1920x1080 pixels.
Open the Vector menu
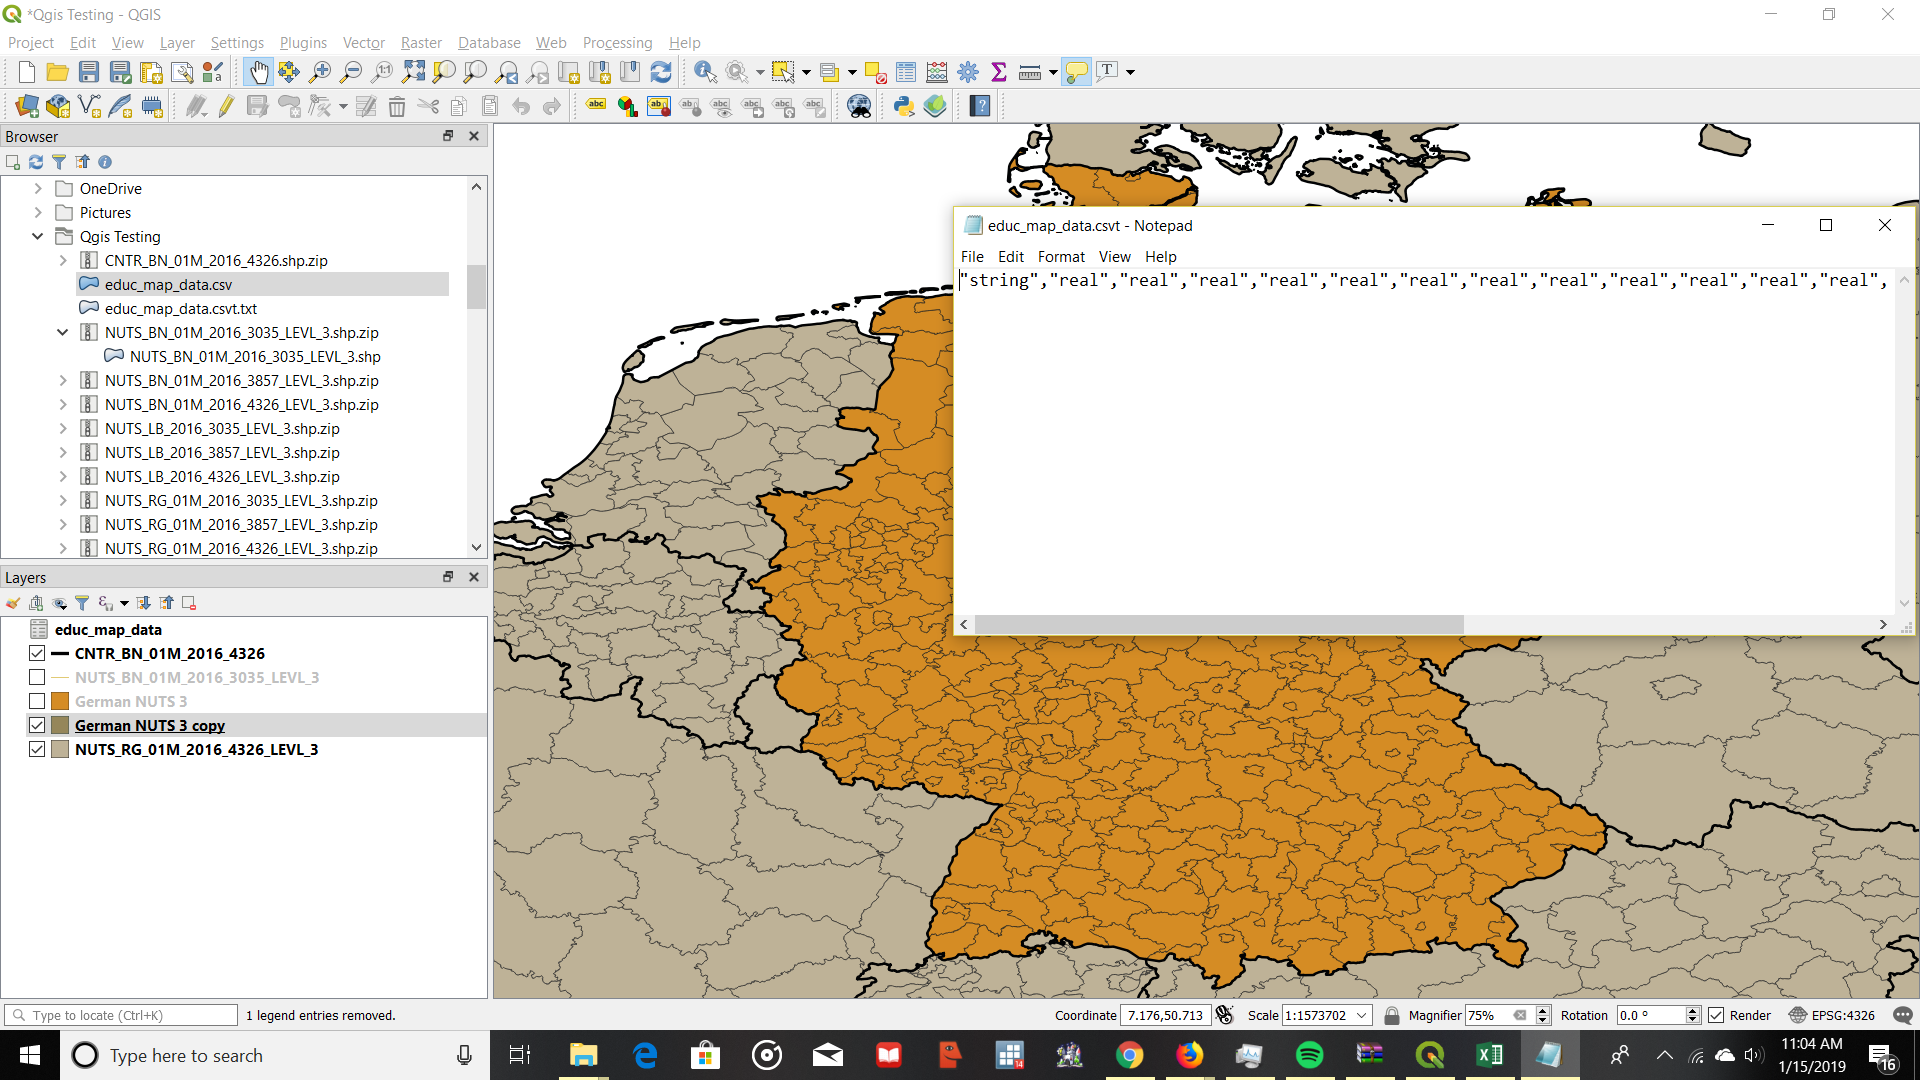click(364, 42)
